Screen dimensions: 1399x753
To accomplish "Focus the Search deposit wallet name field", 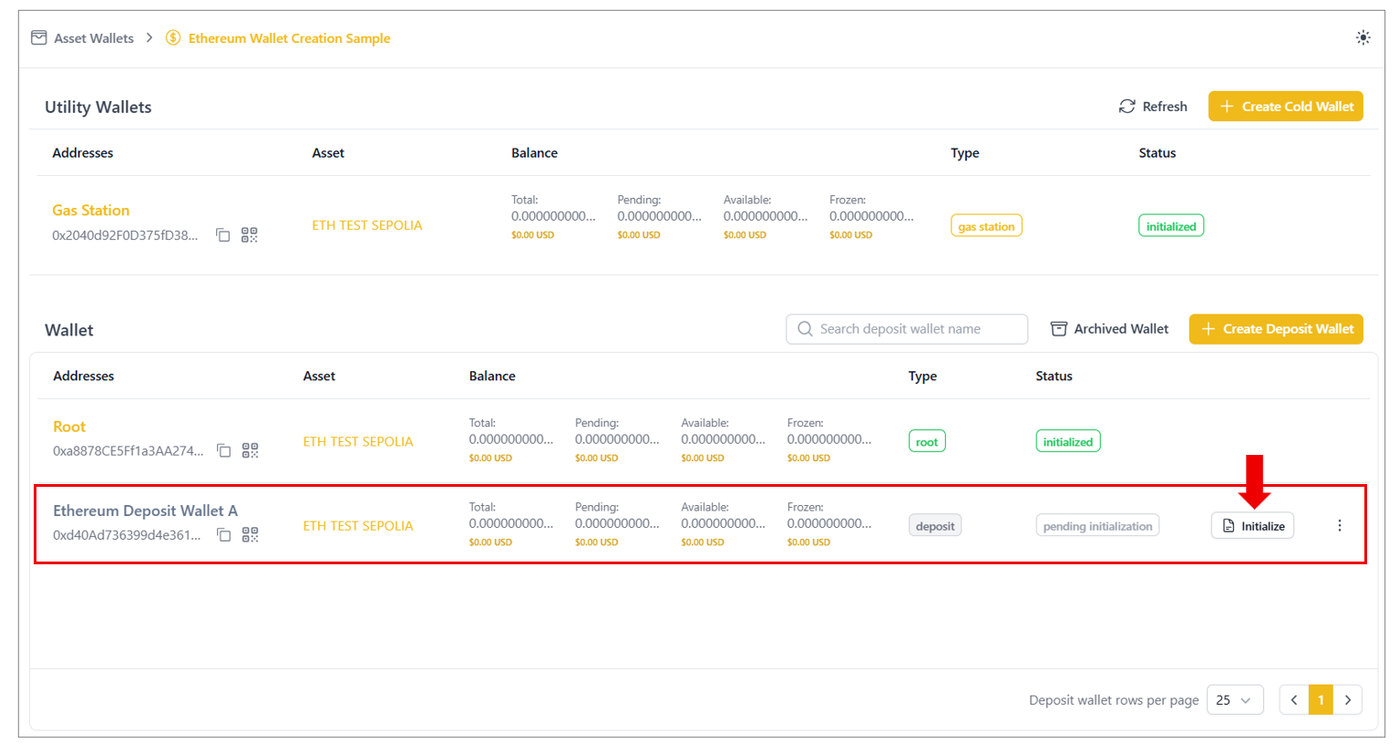I will pos(907,329).
